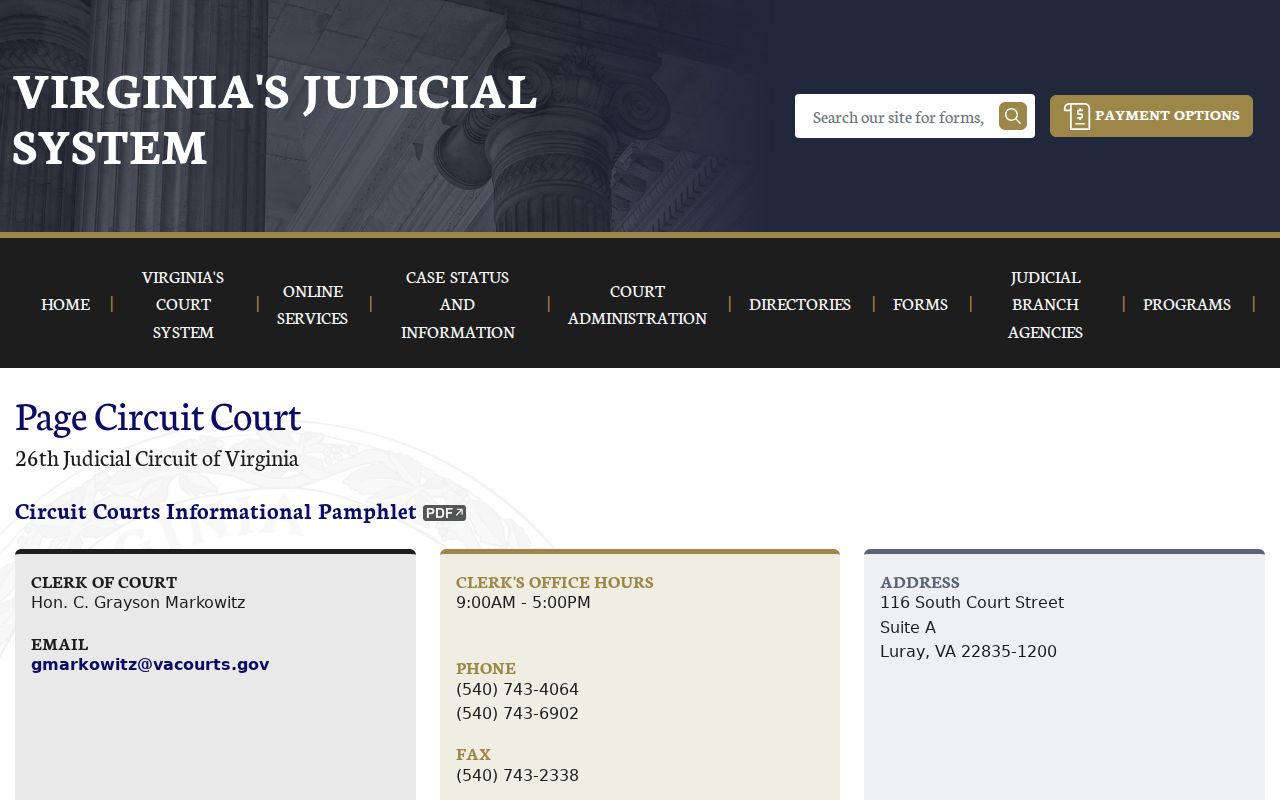Open the Payment Options button

pyautogui.click(x=1151, y=116)
